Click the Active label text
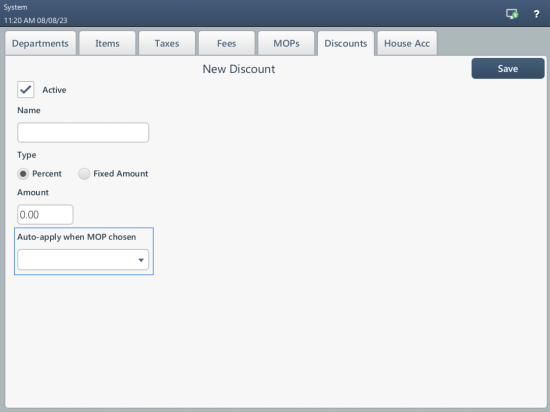The width and height of the screenshot is (550, 412). [x=54, y=90]
